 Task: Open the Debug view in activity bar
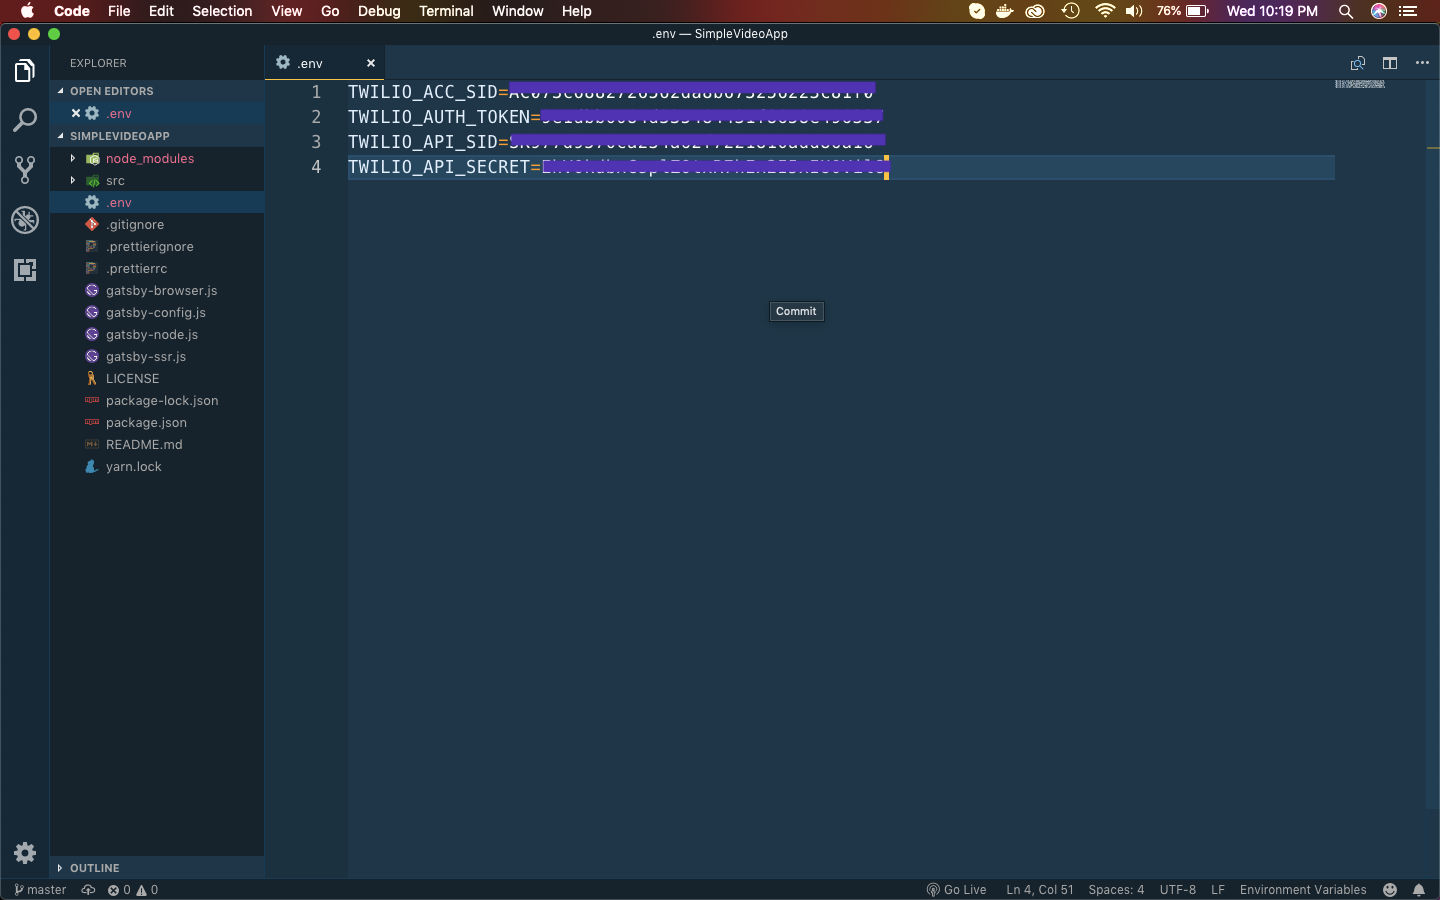(x=25, y=219)
